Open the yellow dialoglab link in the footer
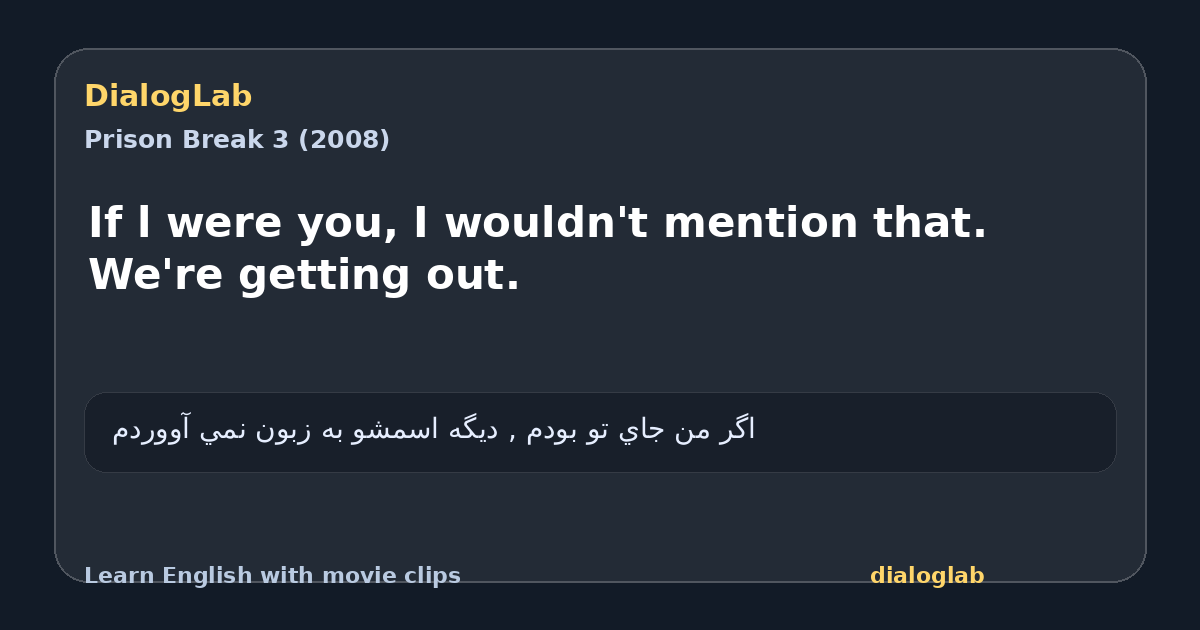The image size is (1200, 630). point(927,576)
